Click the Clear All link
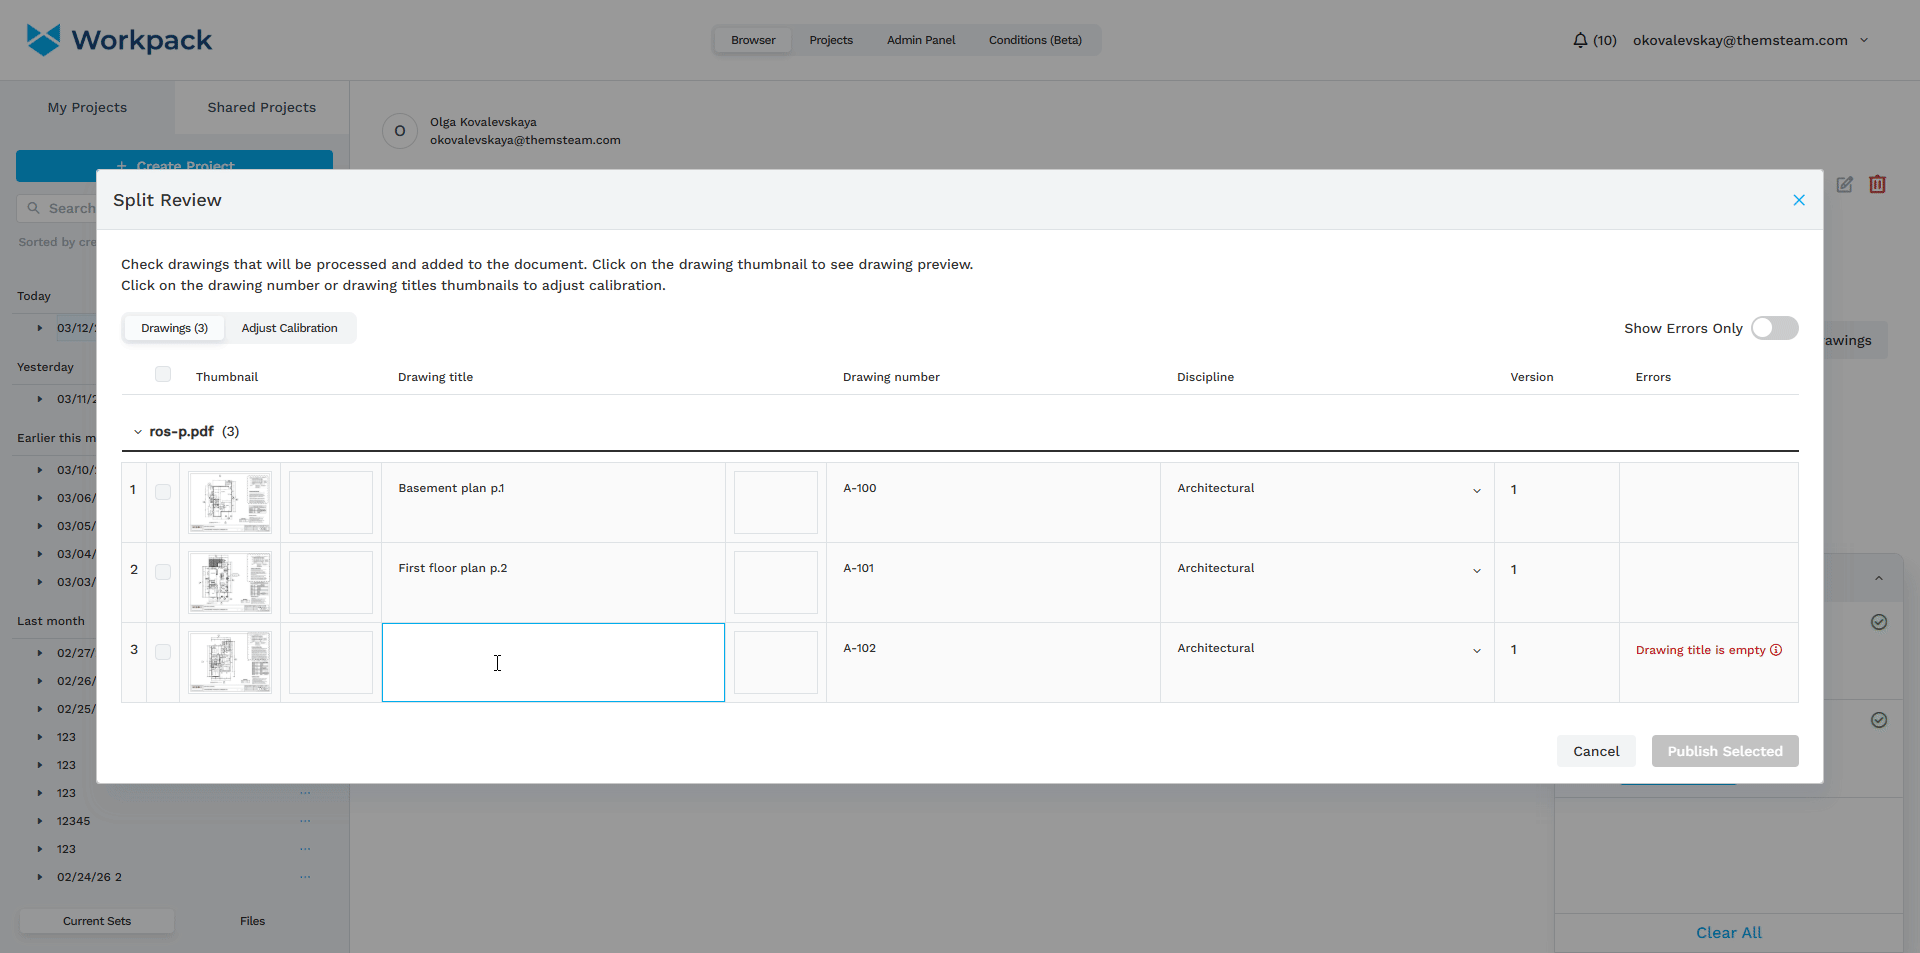This screenshot has height=953, width=1920. pos(1728,932)
